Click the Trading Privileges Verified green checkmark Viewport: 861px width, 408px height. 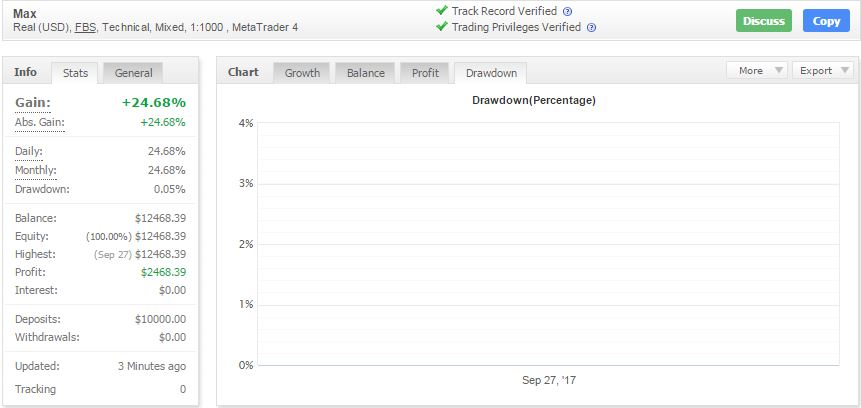441,26
